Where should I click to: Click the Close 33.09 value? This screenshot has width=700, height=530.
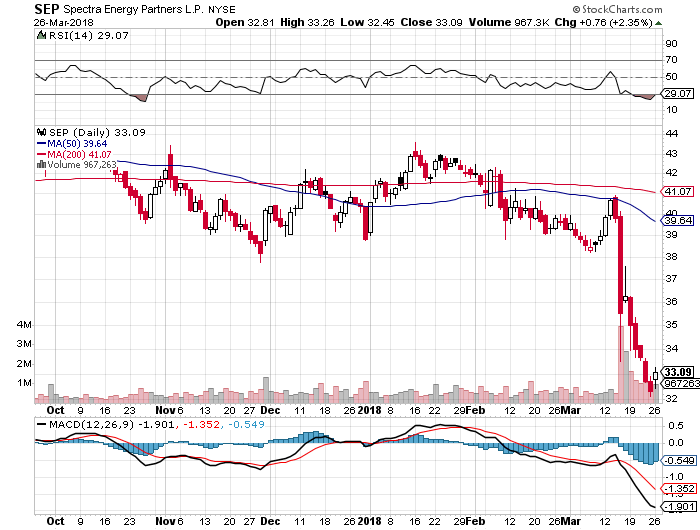[x=431, y=22]
